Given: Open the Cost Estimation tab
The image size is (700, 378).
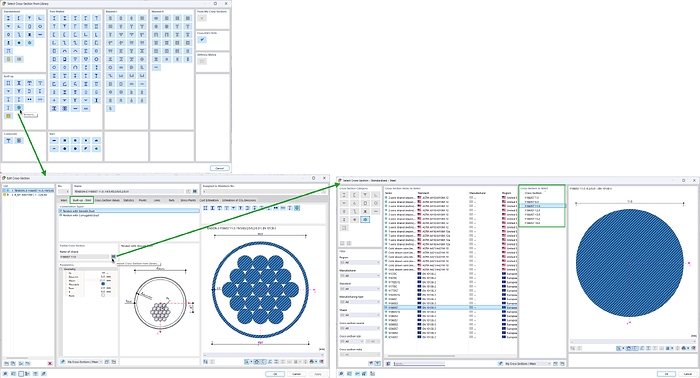Looking at the screenshot, I should pos(209,200).
